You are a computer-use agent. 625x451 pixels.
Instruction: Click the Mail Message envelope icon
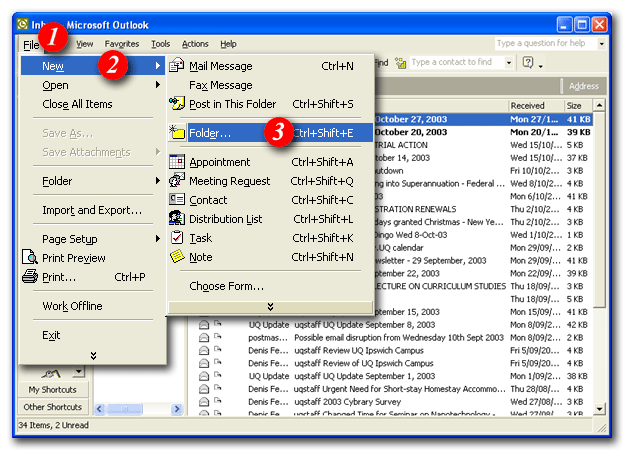click(176, 67)
